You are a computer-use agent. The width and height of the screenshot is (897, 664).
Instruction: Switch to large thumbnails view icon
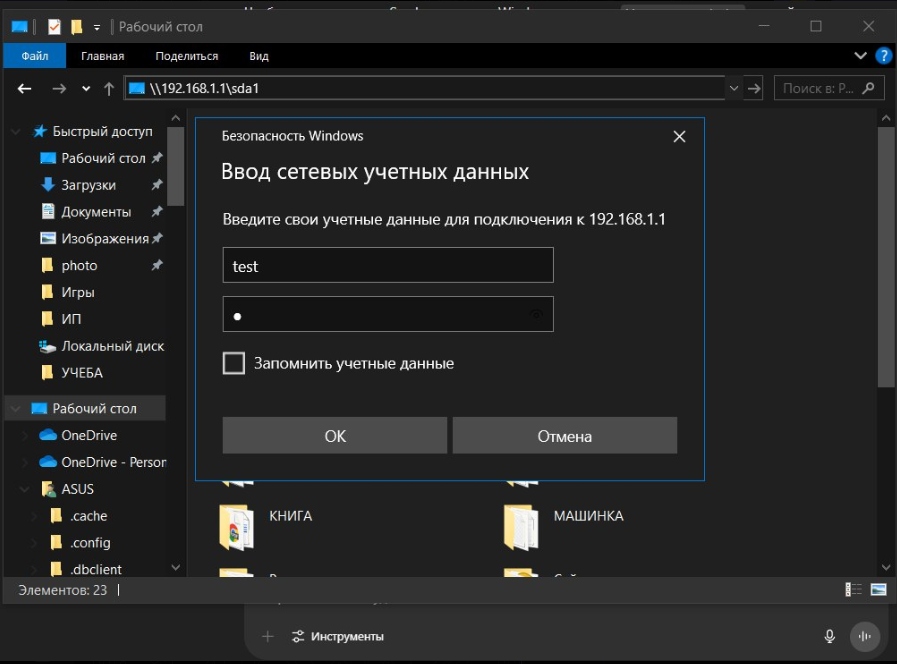point(878,590)
